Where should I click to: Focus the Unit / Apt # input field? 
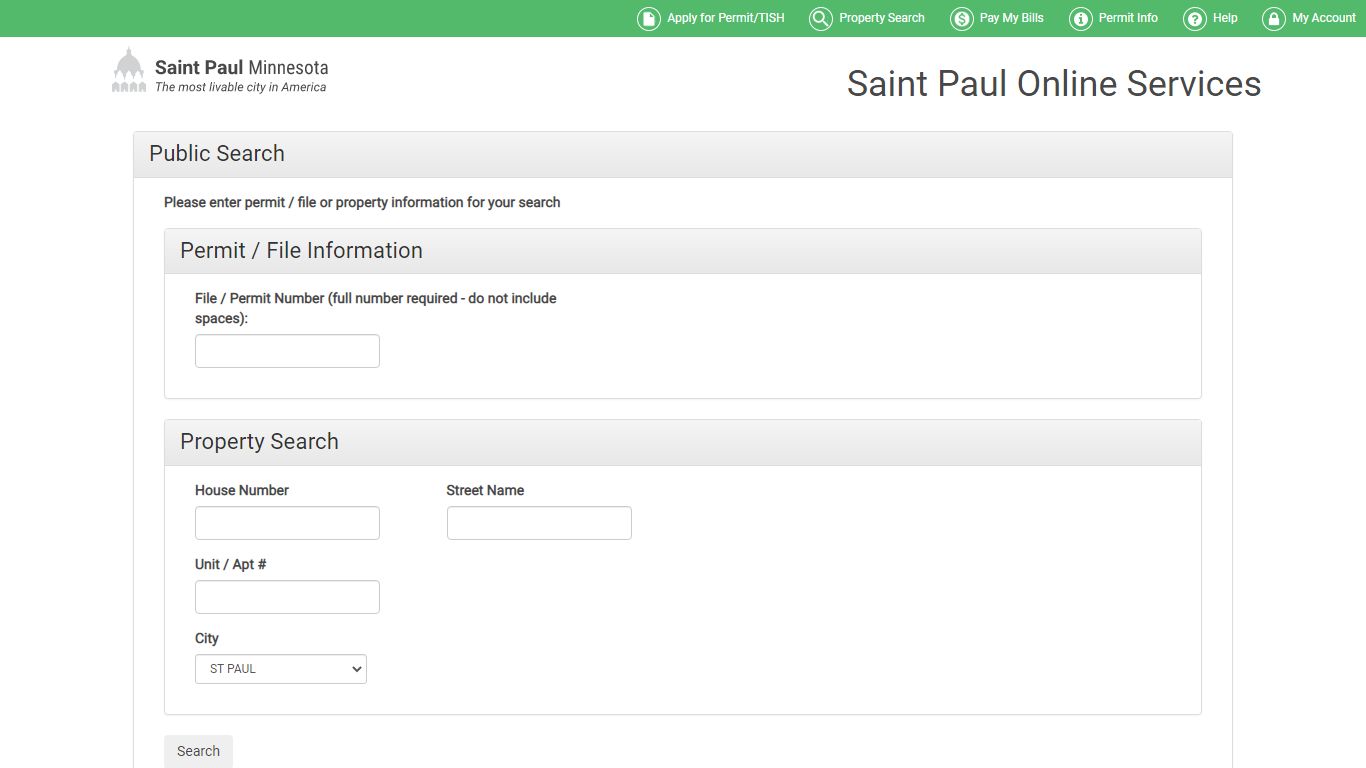(287, 597)
